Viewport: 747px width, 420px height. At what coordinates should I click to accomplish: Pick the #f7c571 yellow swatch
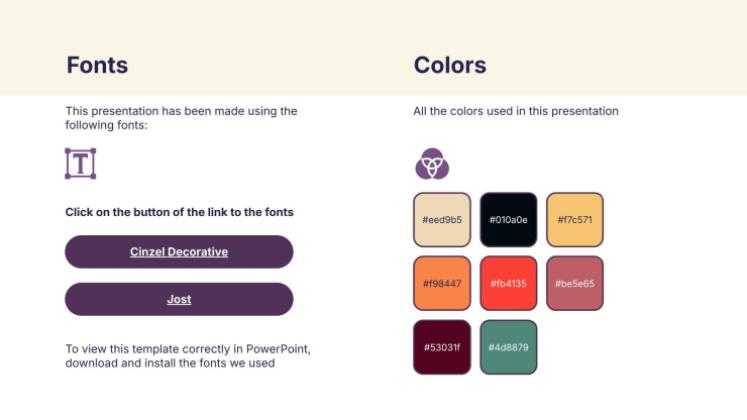[575, 220]
